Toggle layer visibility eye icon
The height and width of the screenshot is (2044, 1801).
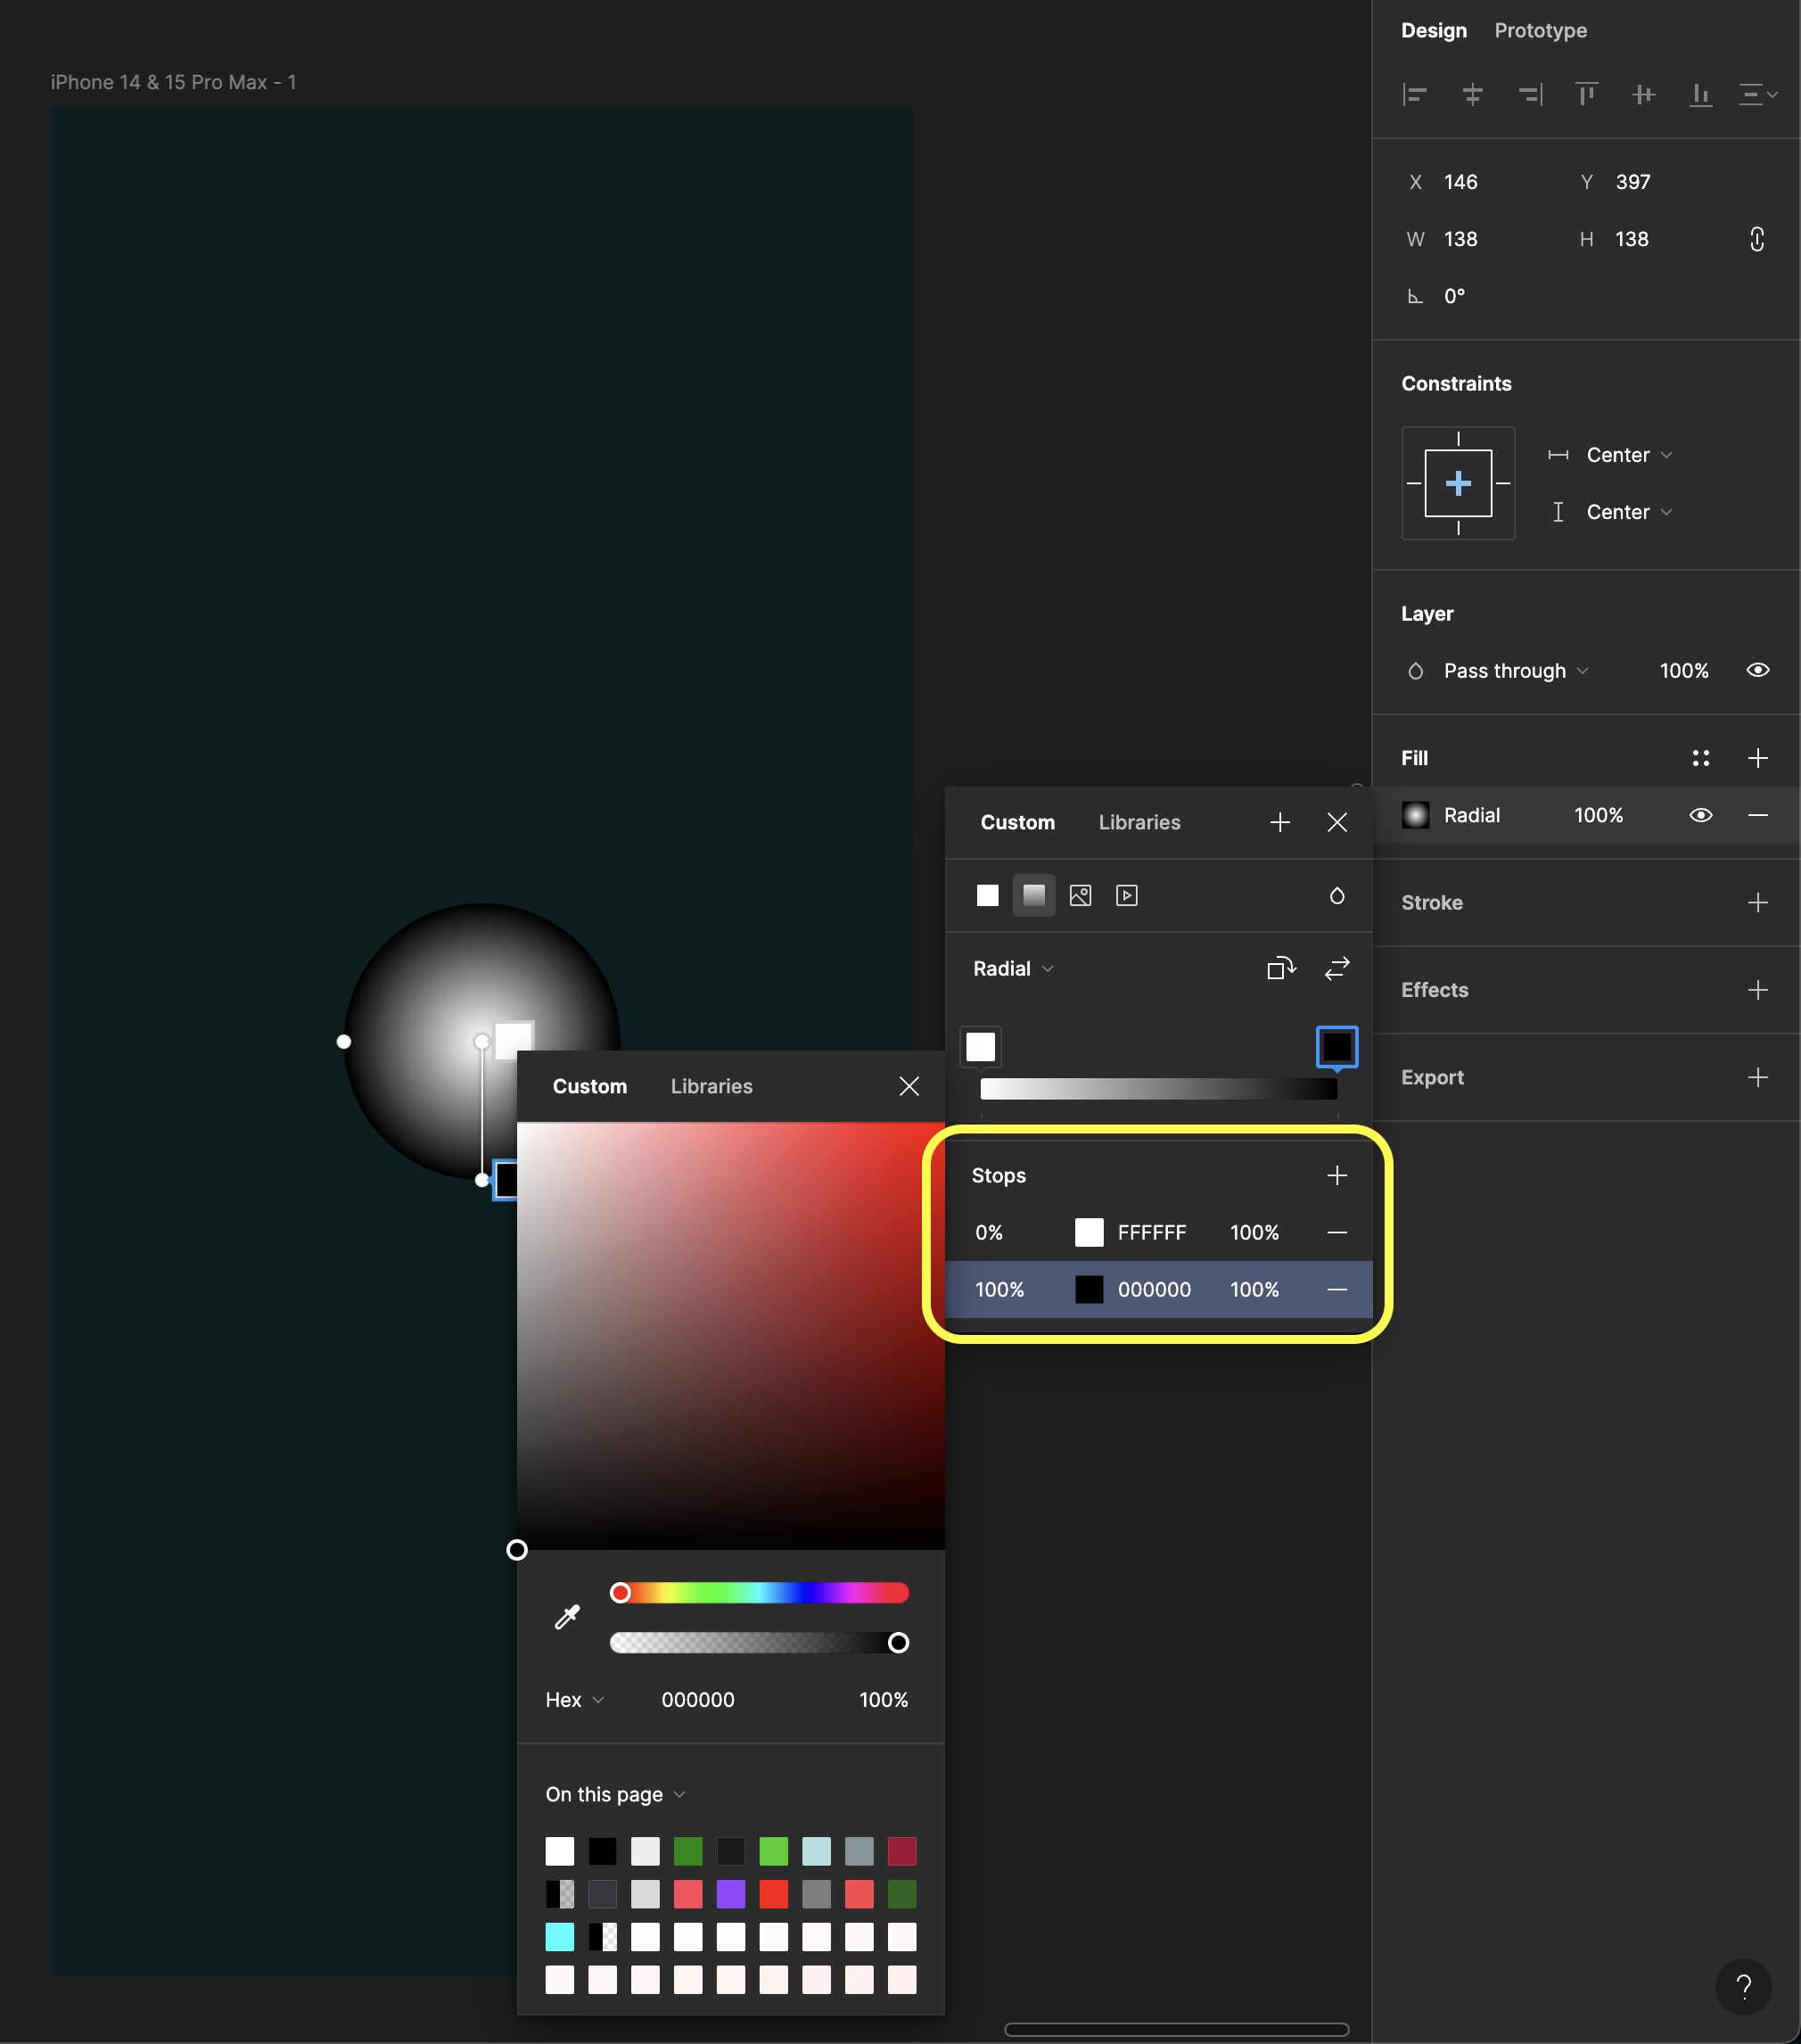click(x=1757, y=670)
